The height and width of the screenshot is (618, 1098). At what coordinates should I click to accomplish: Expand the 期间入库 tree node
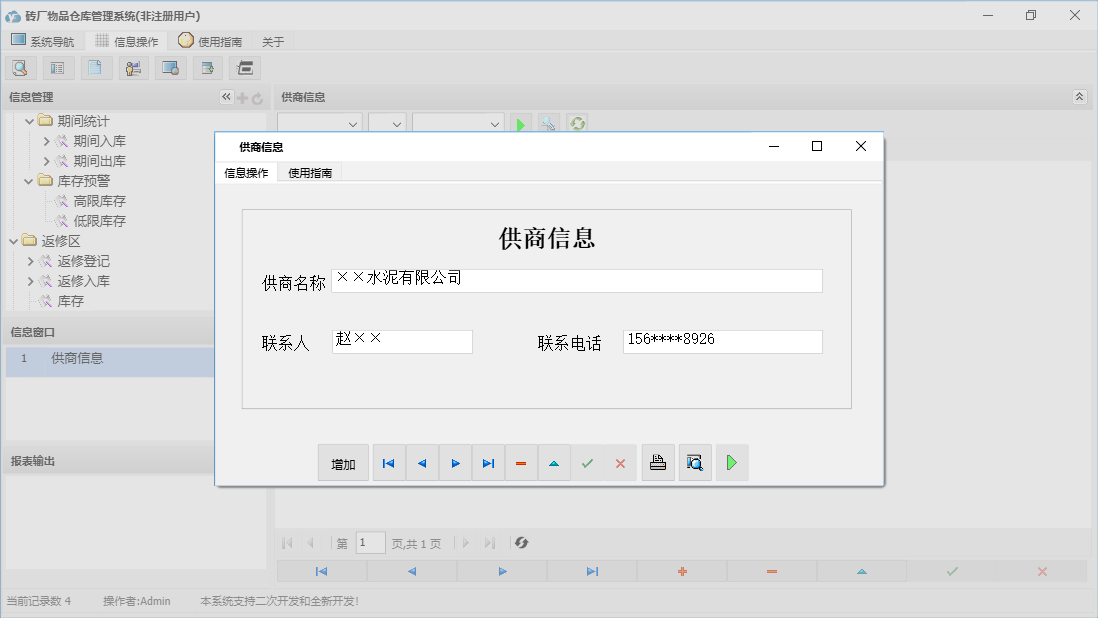click(45, 140)
